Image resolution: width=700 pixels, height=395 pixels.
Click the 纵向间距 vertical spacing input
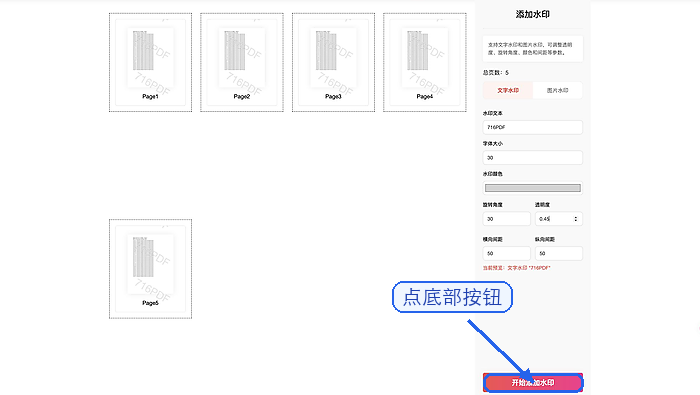click(x=558, y=253)
